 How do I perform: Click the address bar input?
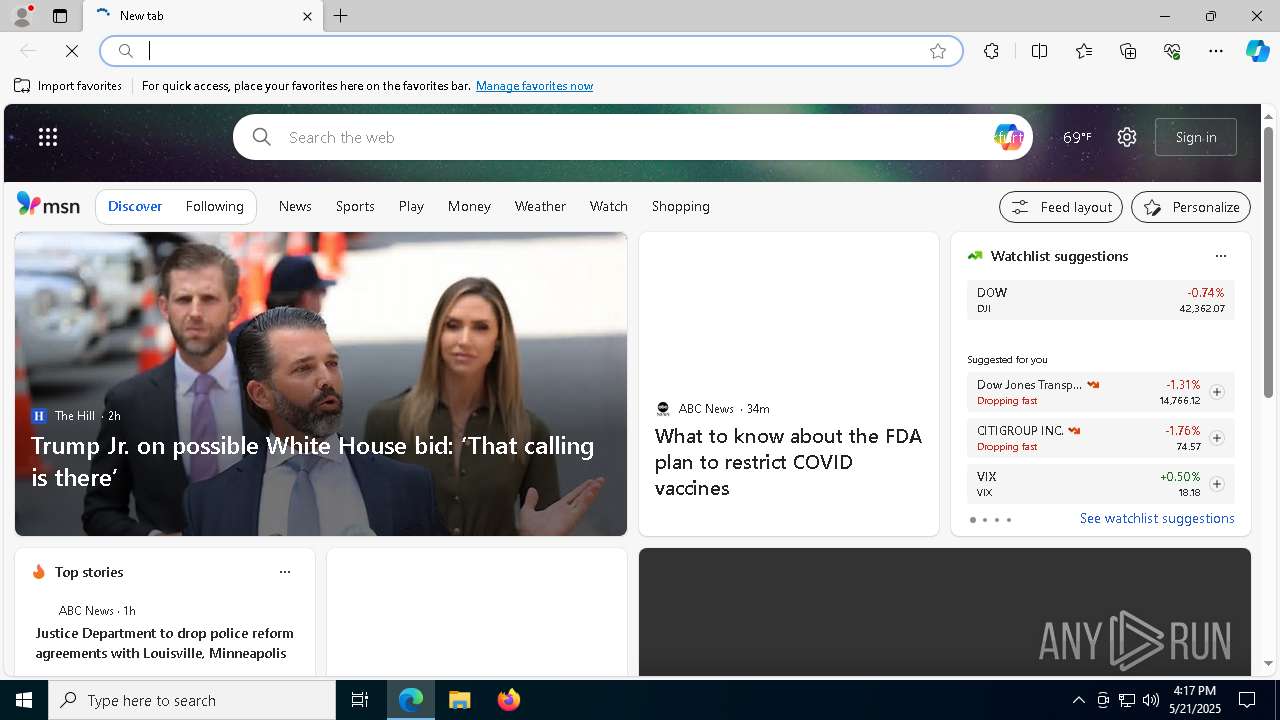point(530,51)
